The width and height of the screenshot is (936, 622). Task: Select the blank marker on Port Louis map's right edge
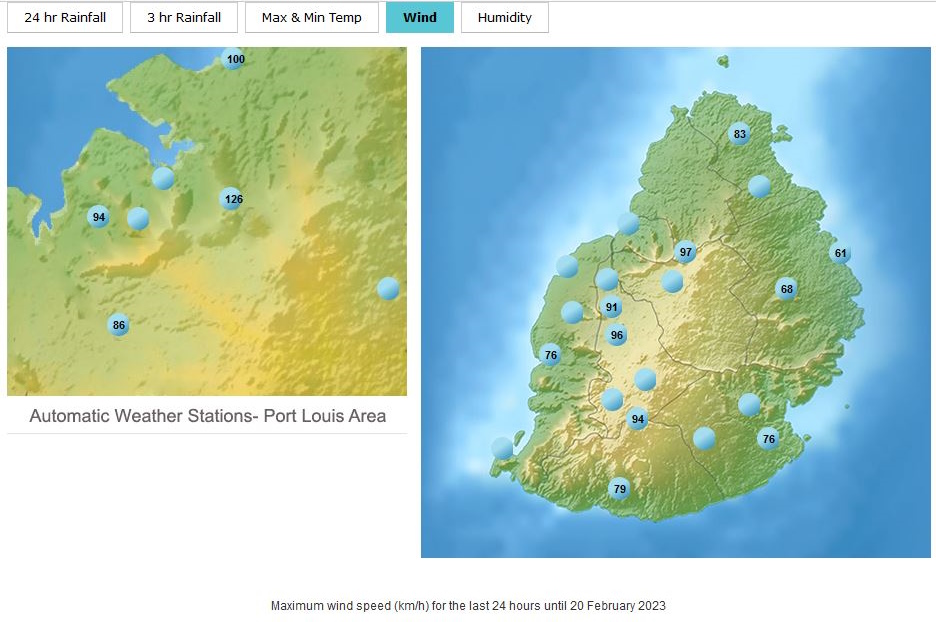point(388,289)
